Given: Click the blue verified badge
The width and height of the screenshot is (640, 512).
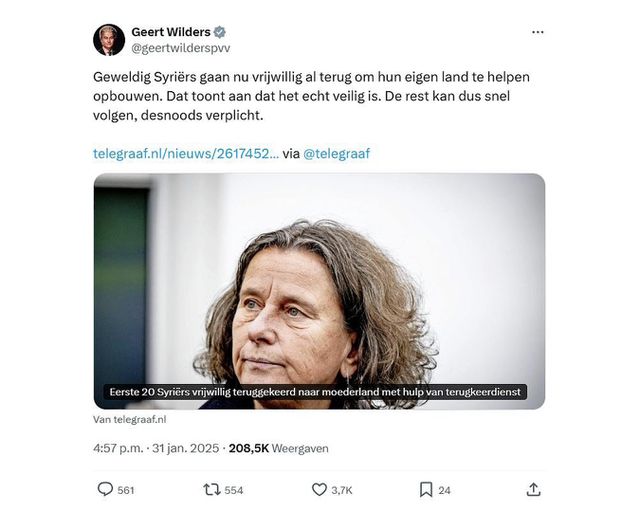Looking at the screenshot, I should coord(220,32).
